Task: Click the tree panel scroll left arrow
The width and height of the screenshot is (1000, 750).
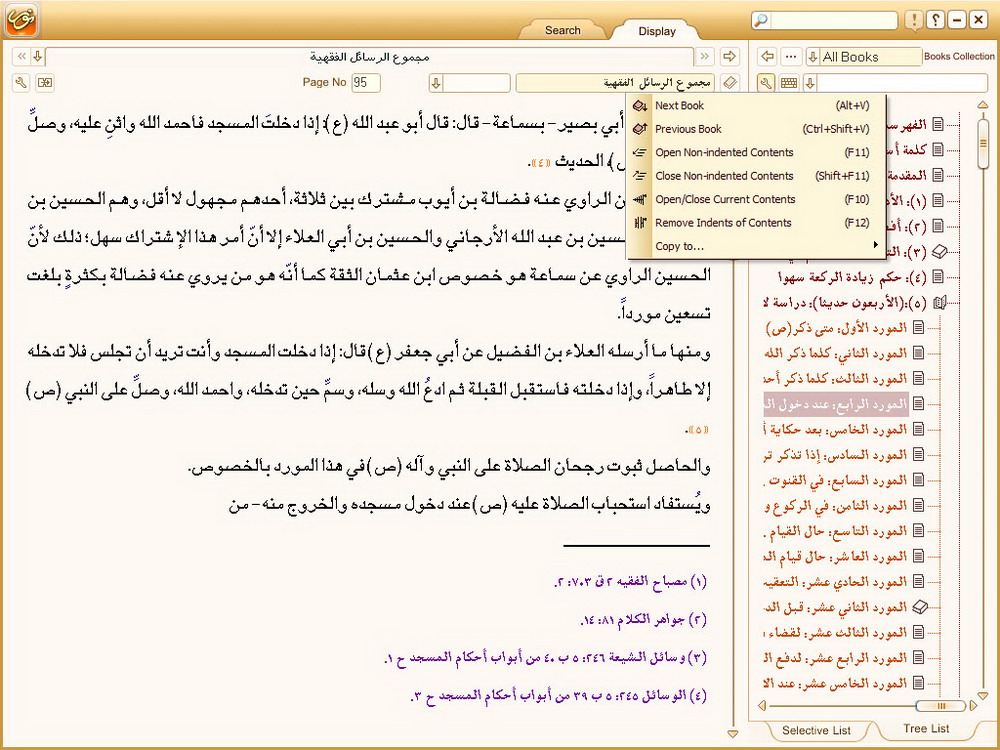Action: tap(762, 705)
